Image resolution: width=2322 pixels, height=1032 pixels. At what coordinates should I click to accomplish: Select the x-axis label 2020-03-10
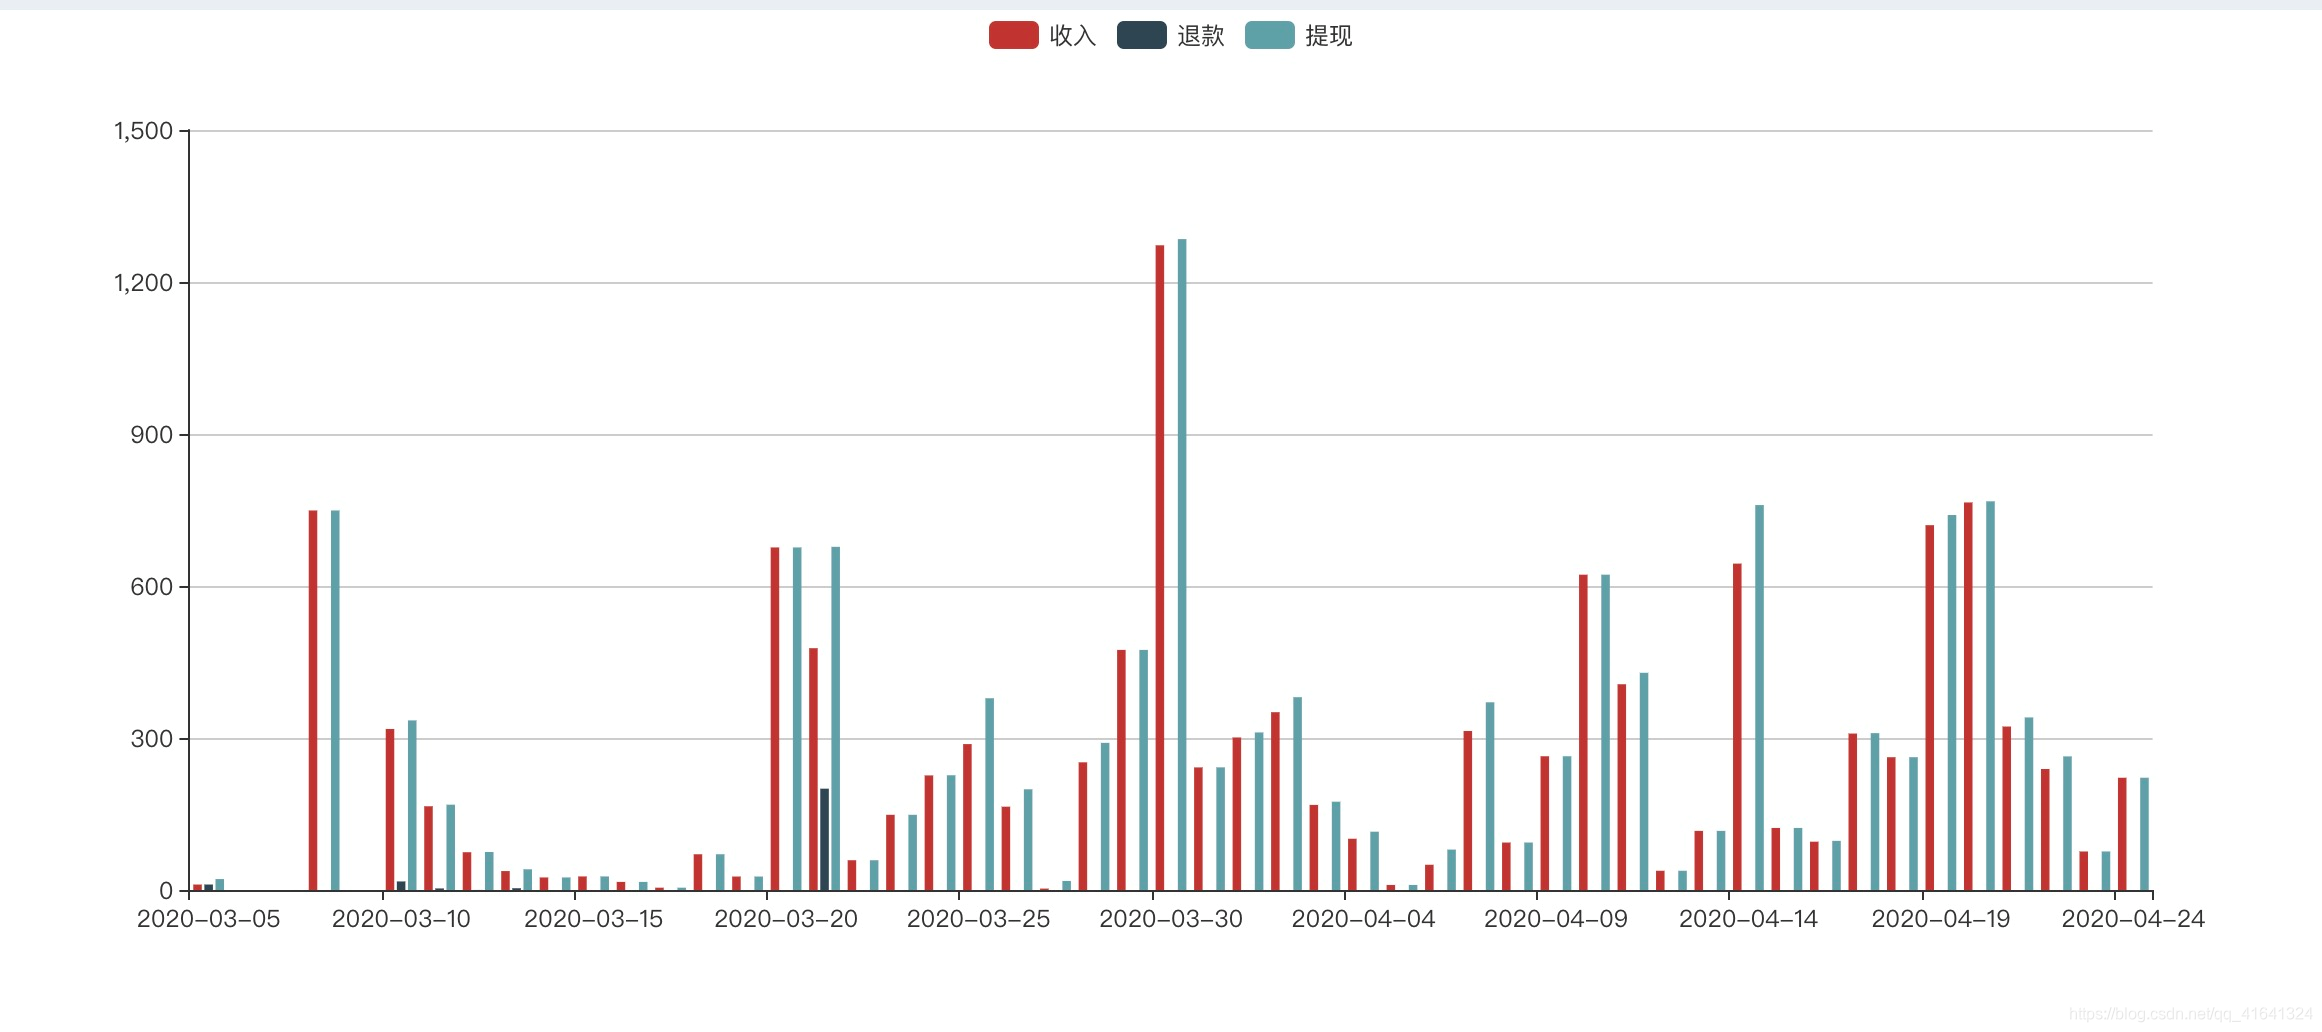(x=401, y=919)
